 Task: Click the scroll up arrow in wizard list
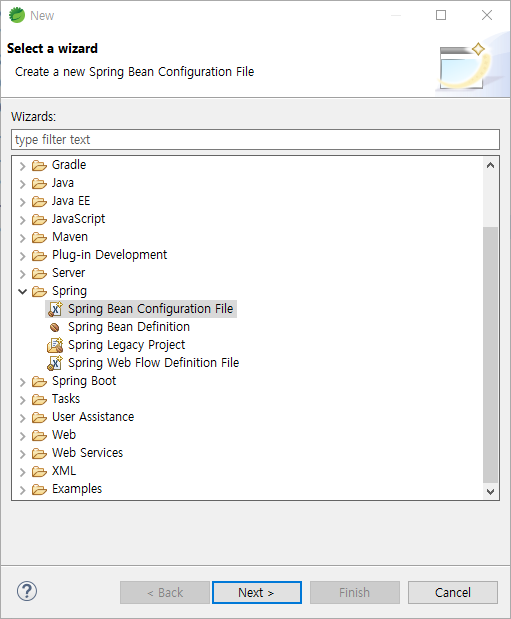click(x=490, y=165)
